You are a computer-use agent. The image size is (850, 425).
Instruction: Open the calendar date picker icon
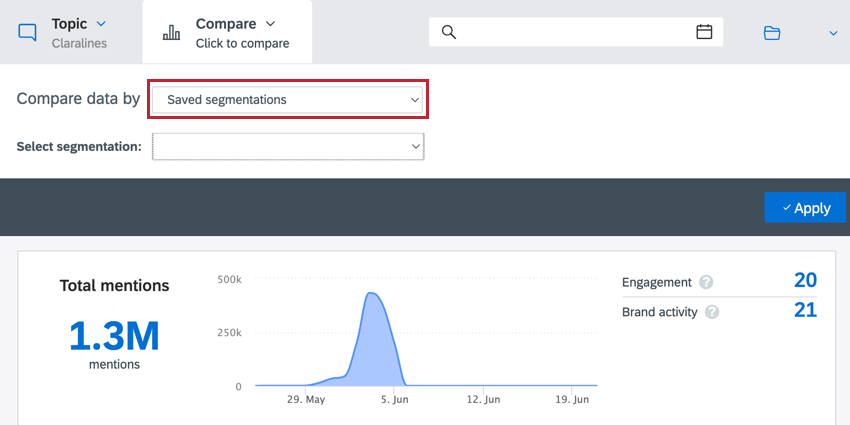pos(704,32)
